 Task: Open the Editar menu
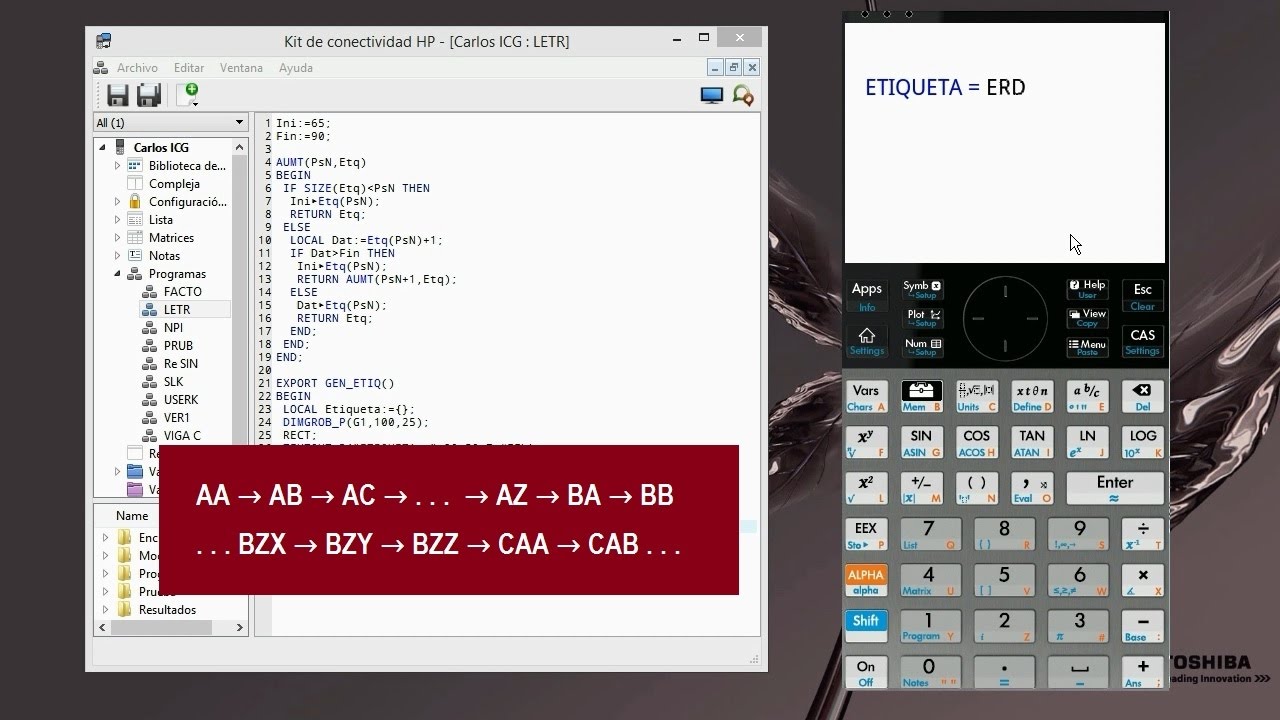pyautogui.click(x=189, y=68)
